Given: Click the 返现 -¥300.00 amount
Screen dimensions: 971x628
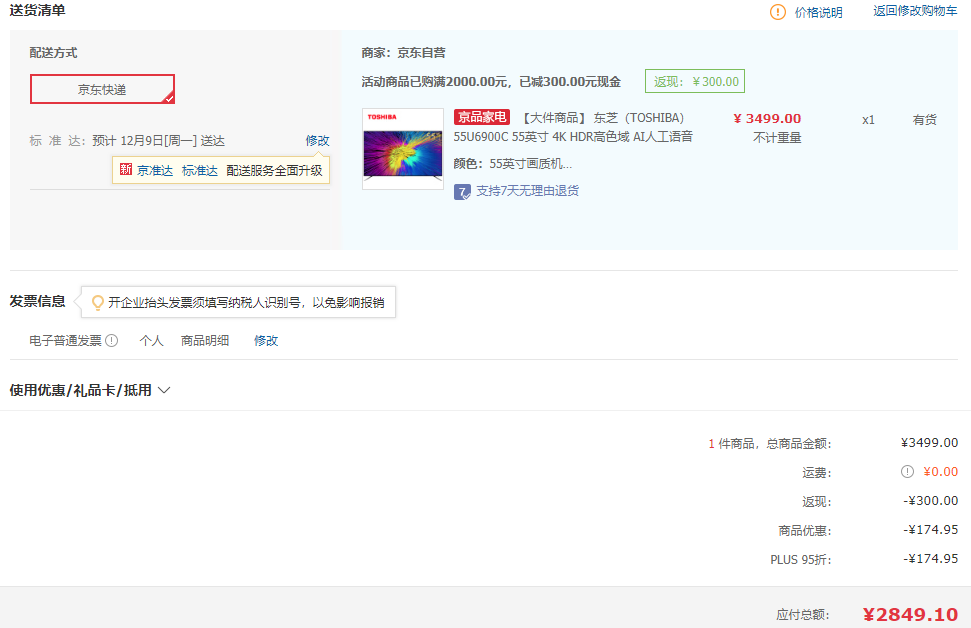Looking at the screenshot, I should coord(930,500).
